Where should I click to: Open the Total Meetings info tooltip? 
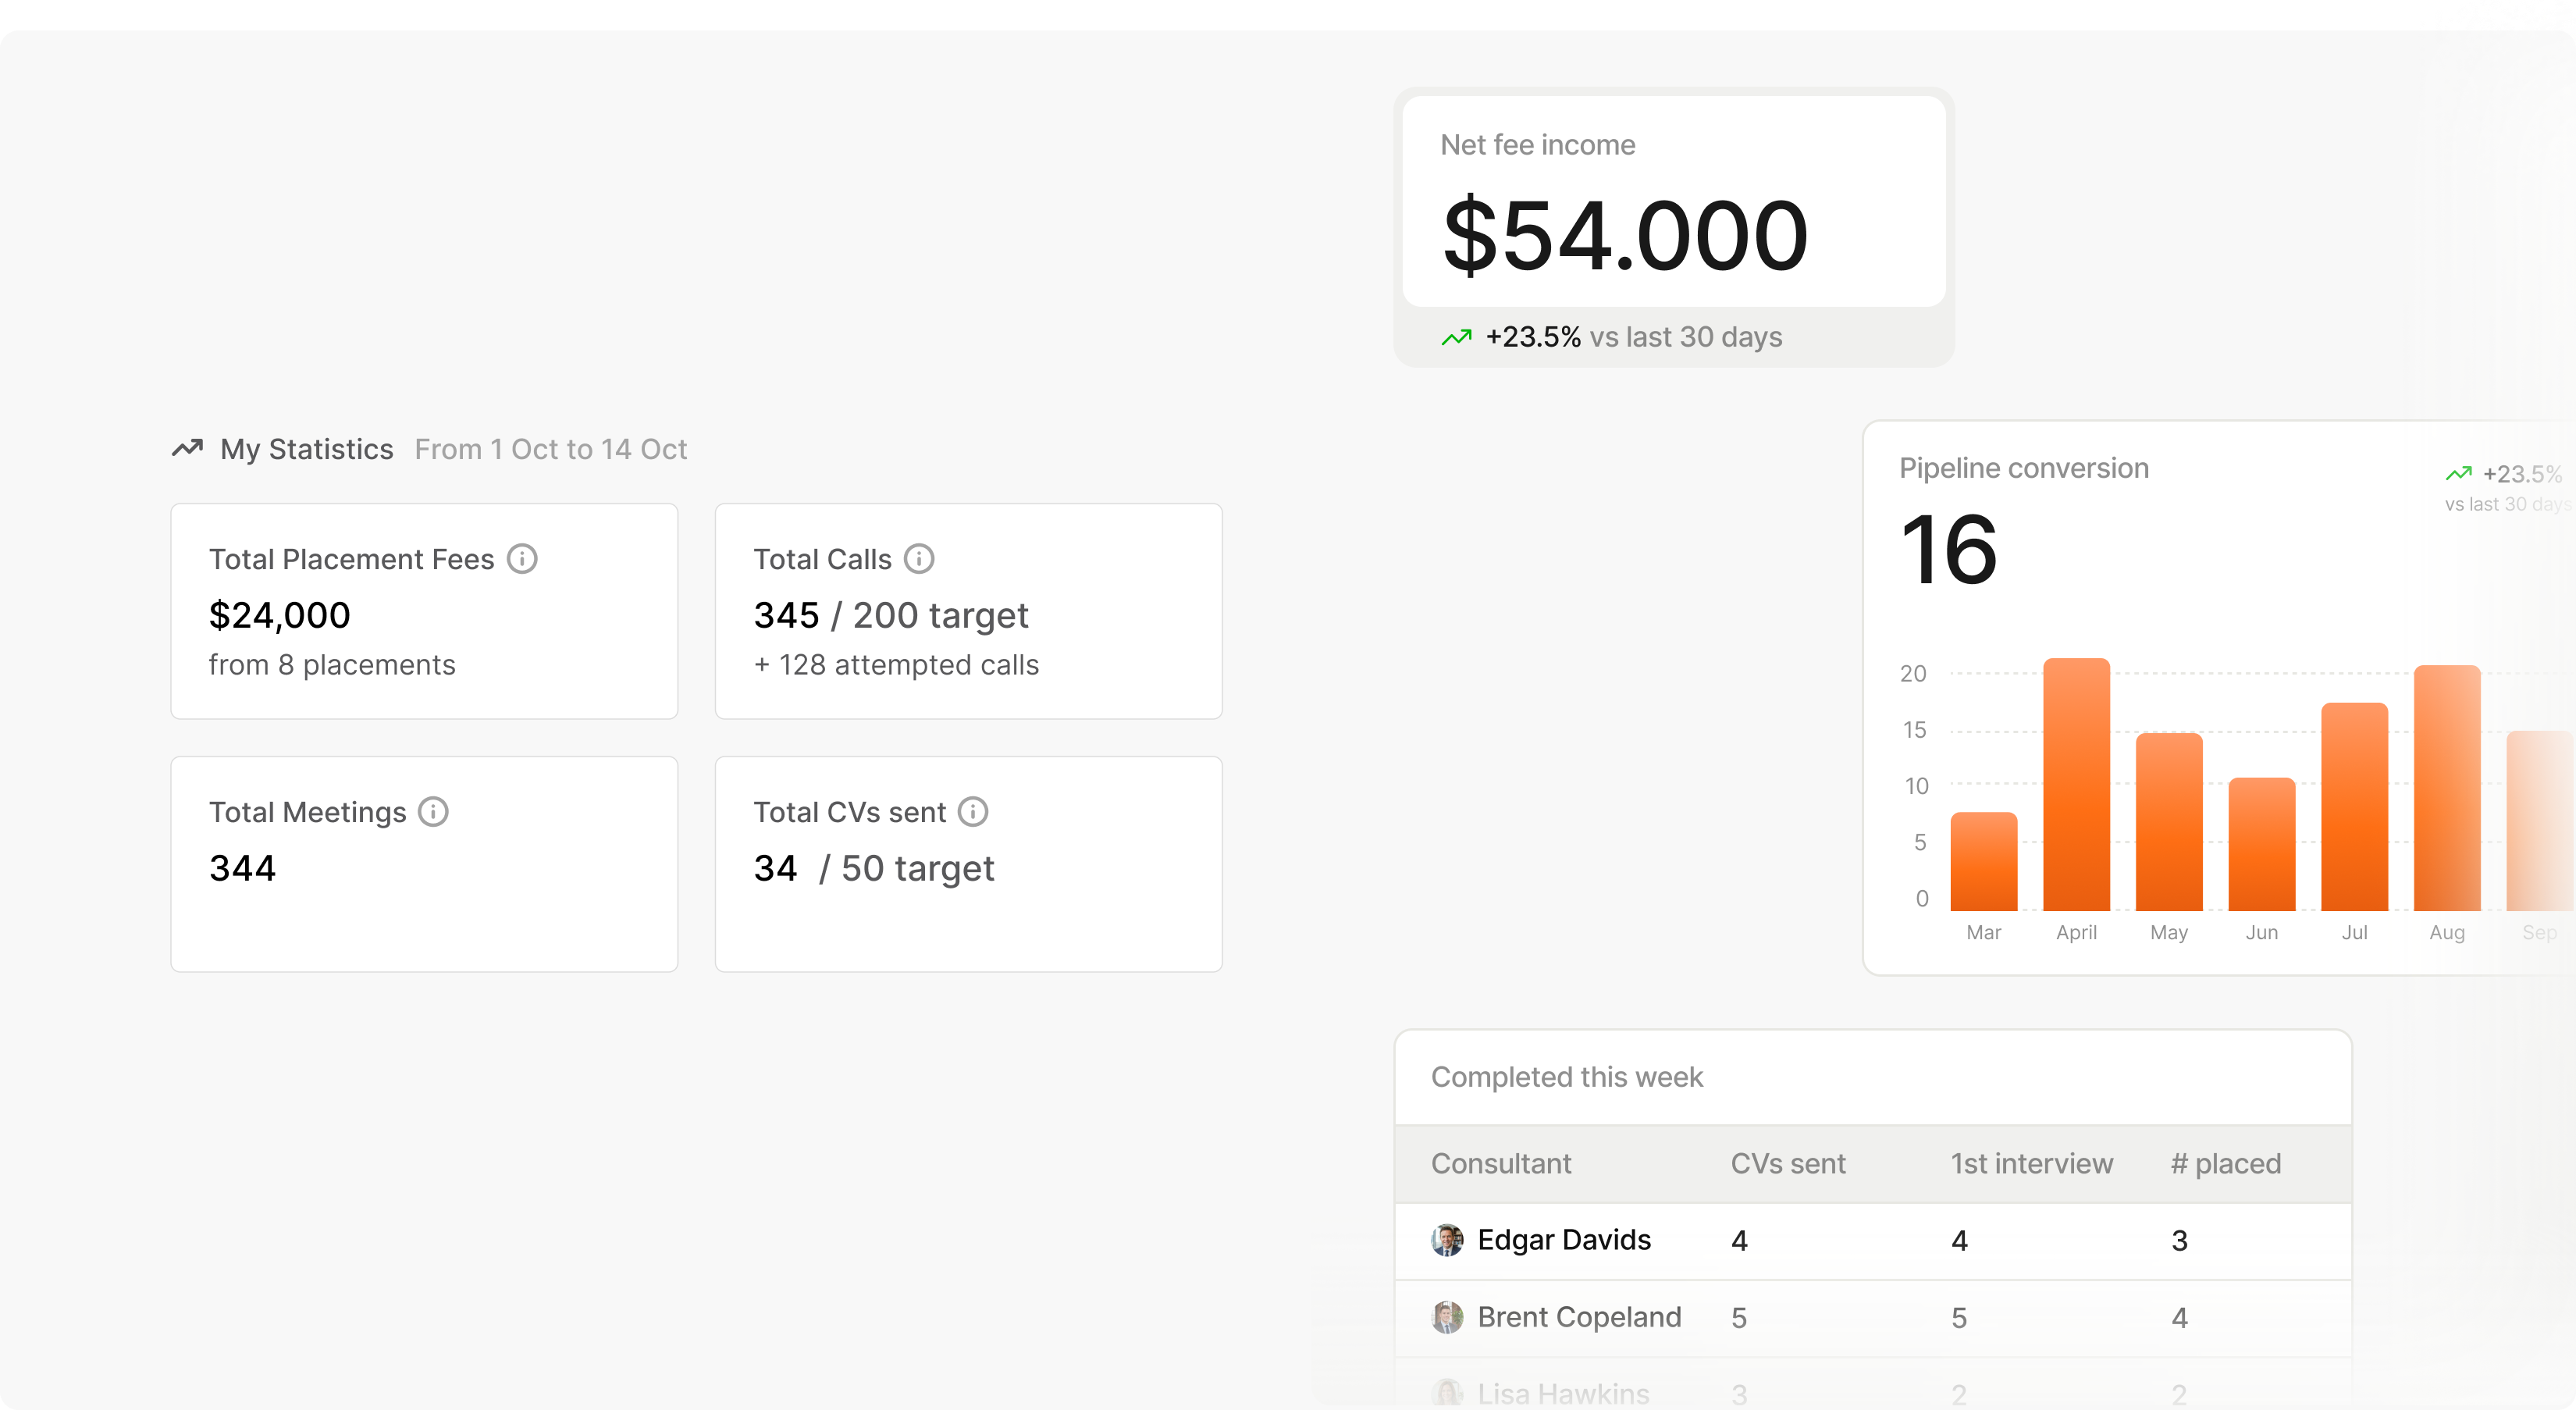[x=433, y=811]
